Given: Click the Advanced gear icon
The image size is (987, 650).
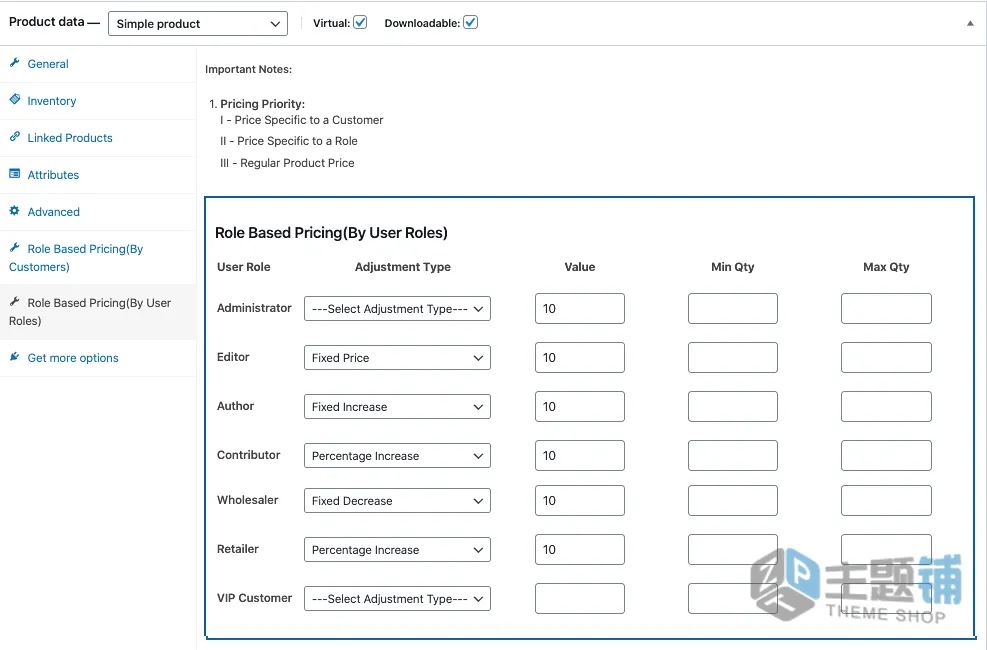Looking at the screenshot, I should tap(14, 211).
